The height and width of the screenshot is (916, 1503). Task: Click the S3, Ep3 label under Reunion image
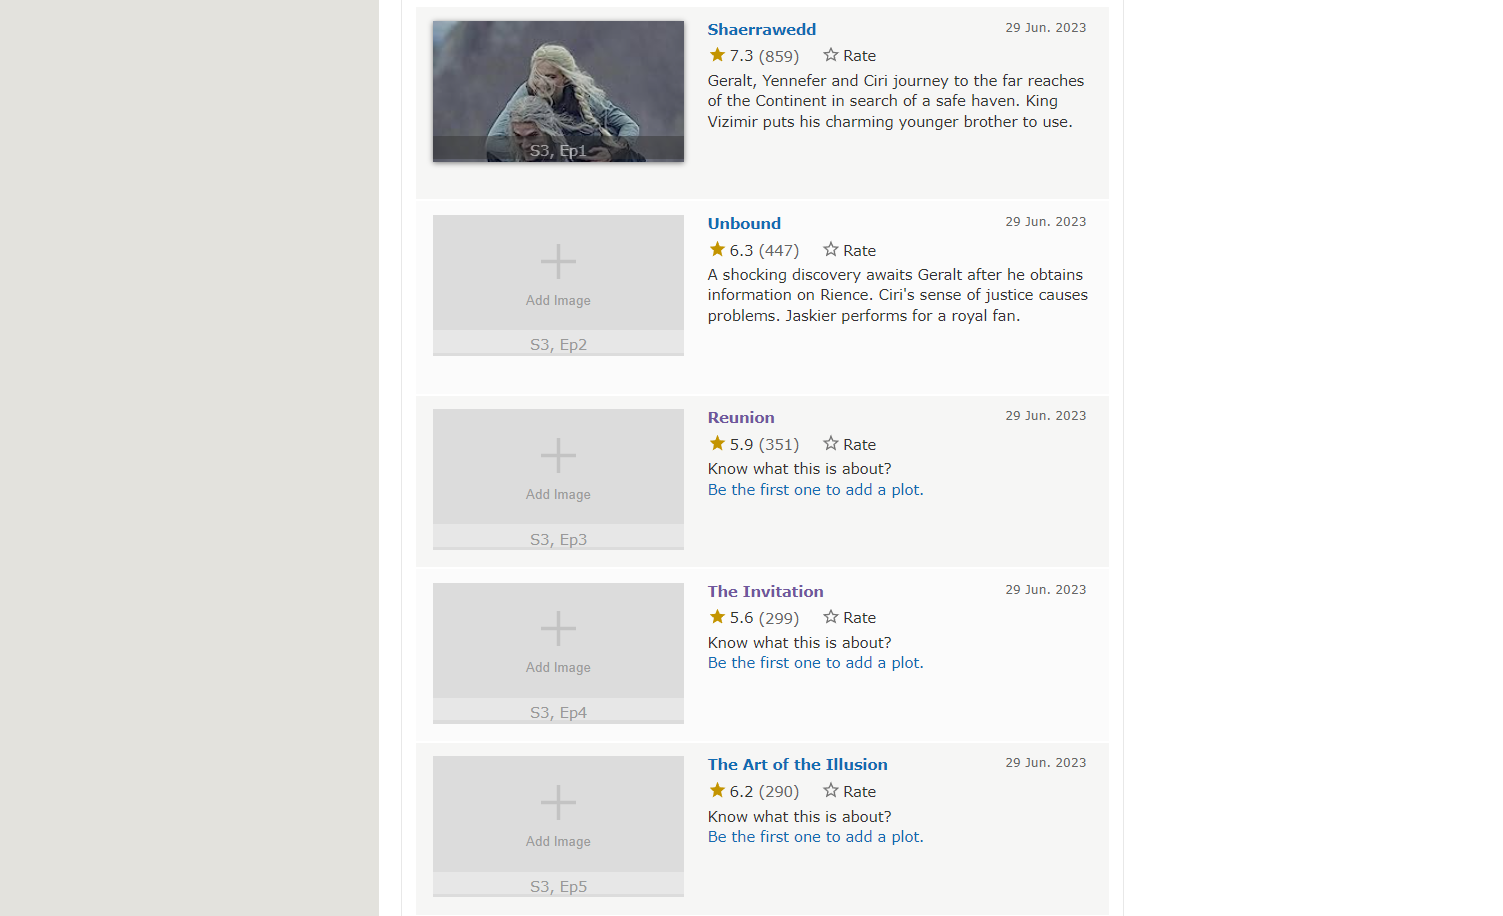(x=558, y=540)
